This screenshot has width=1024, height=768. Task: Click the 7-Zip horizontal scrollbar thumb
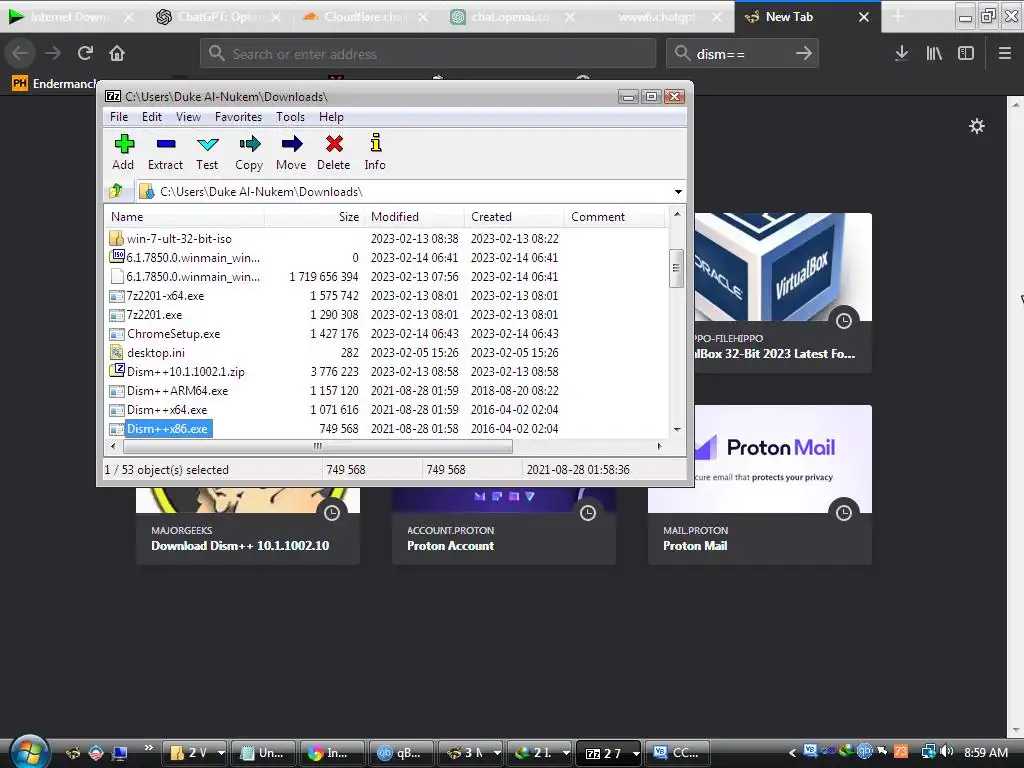[x=317, y=447]
